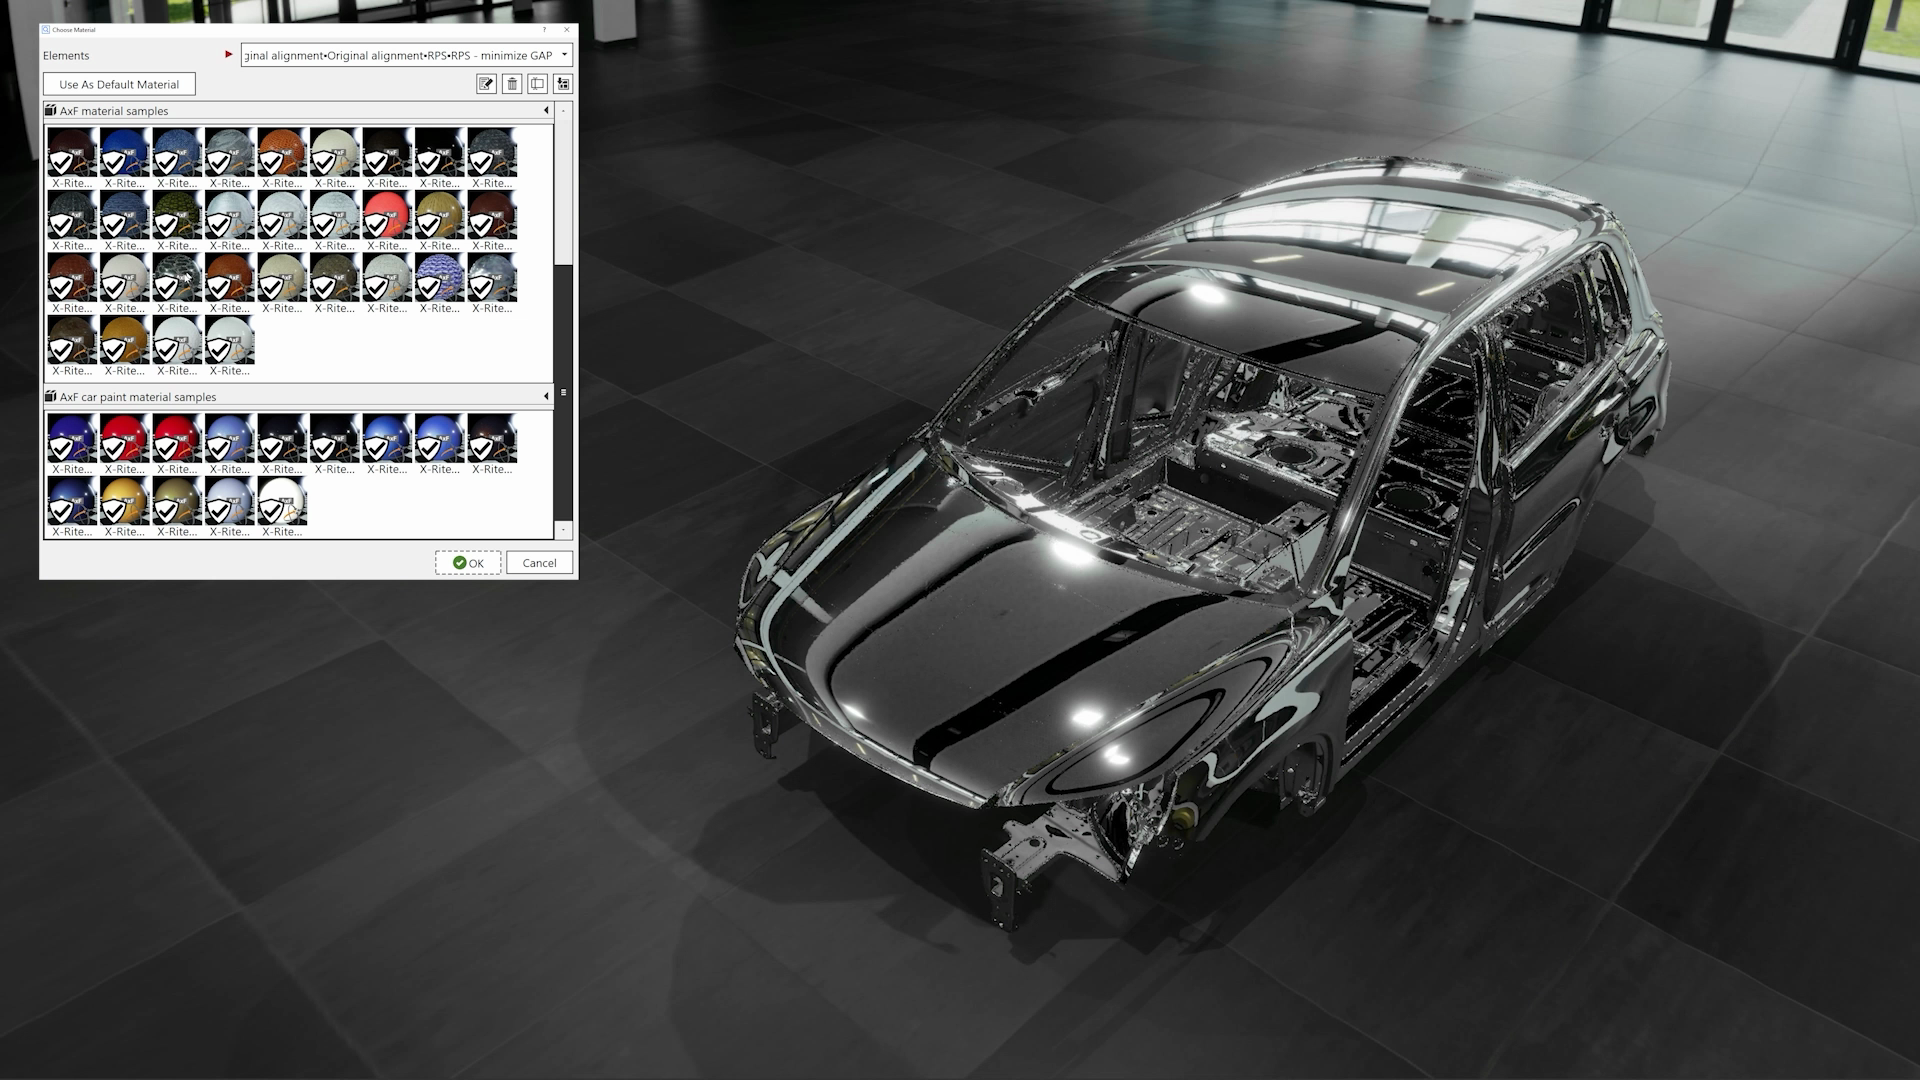Viewport: 1920px width, 1080px height.
Task: Click the edit material pencil icon
Action: coord(486,84)
